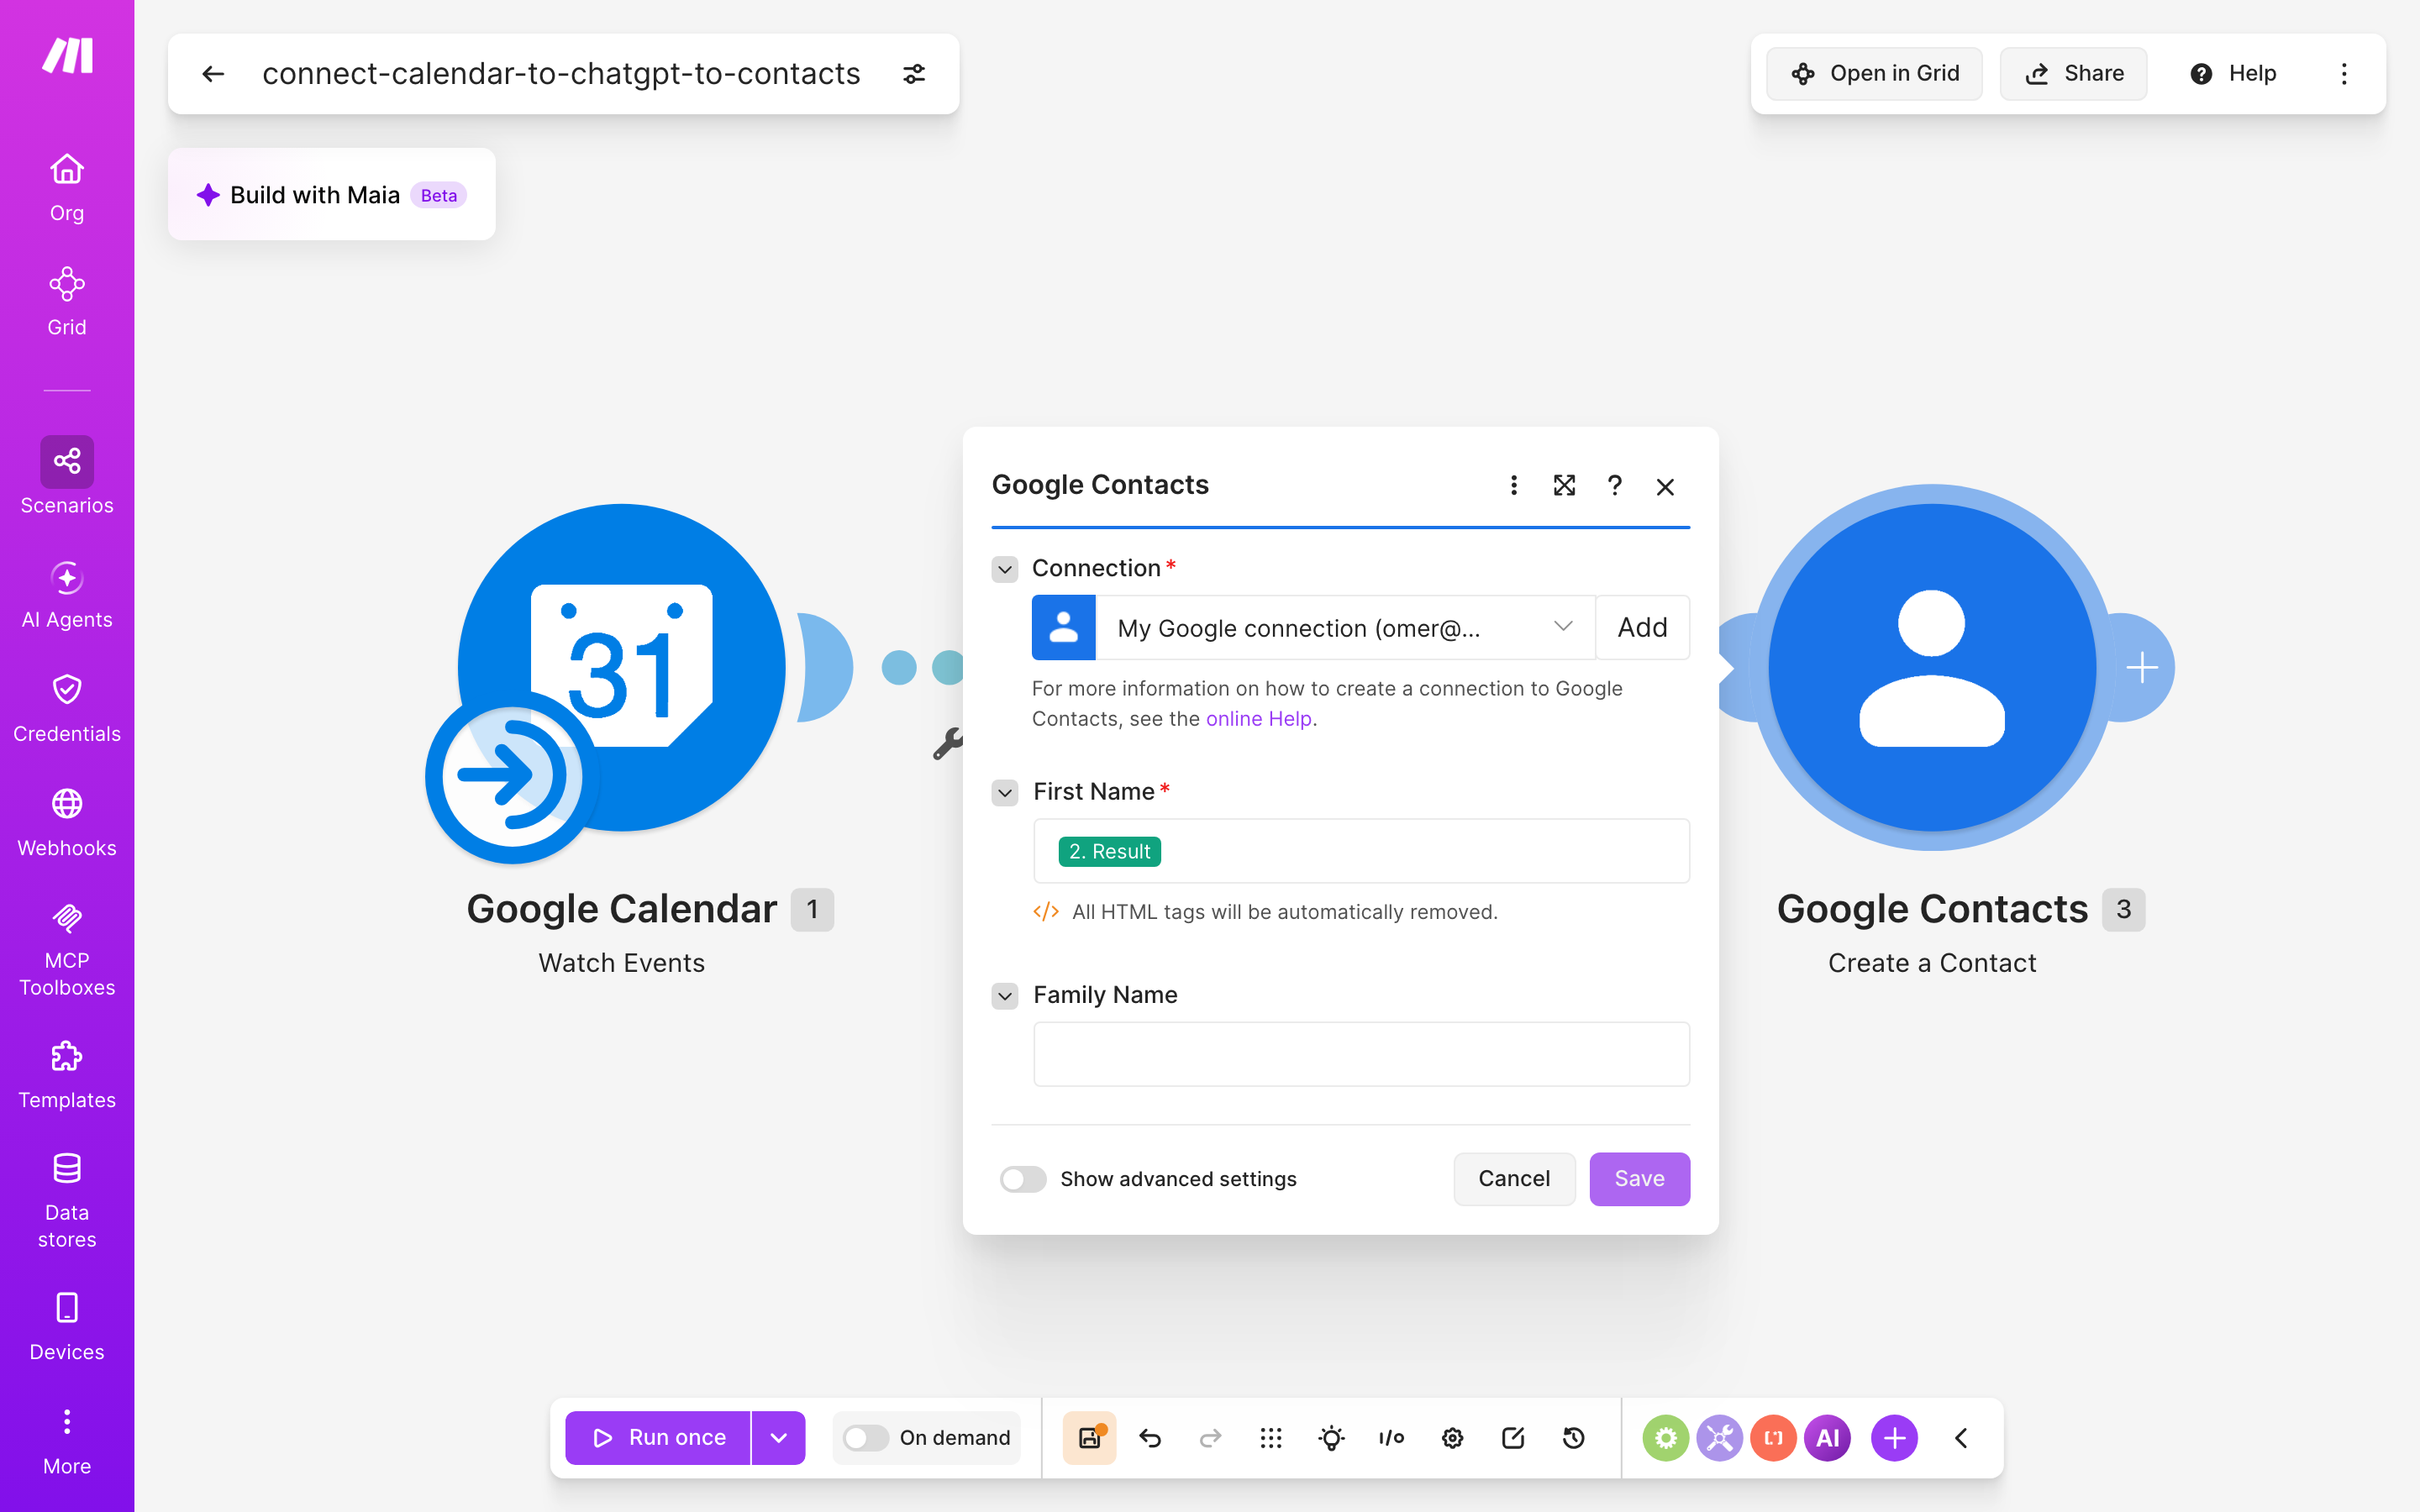Click the dialog question mark help icon
This screenshot has height=1512, width=2420.
(1614, 486)
